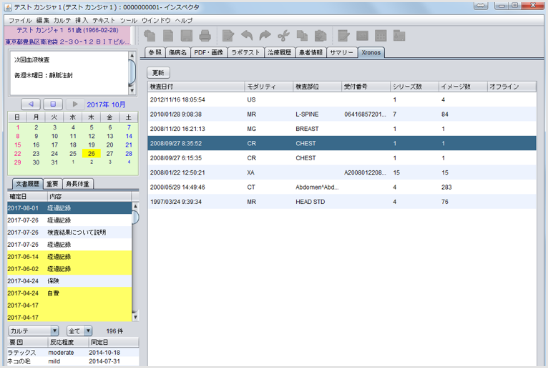
Task: Switch to the 患者情報 tab
Action: 311,52
